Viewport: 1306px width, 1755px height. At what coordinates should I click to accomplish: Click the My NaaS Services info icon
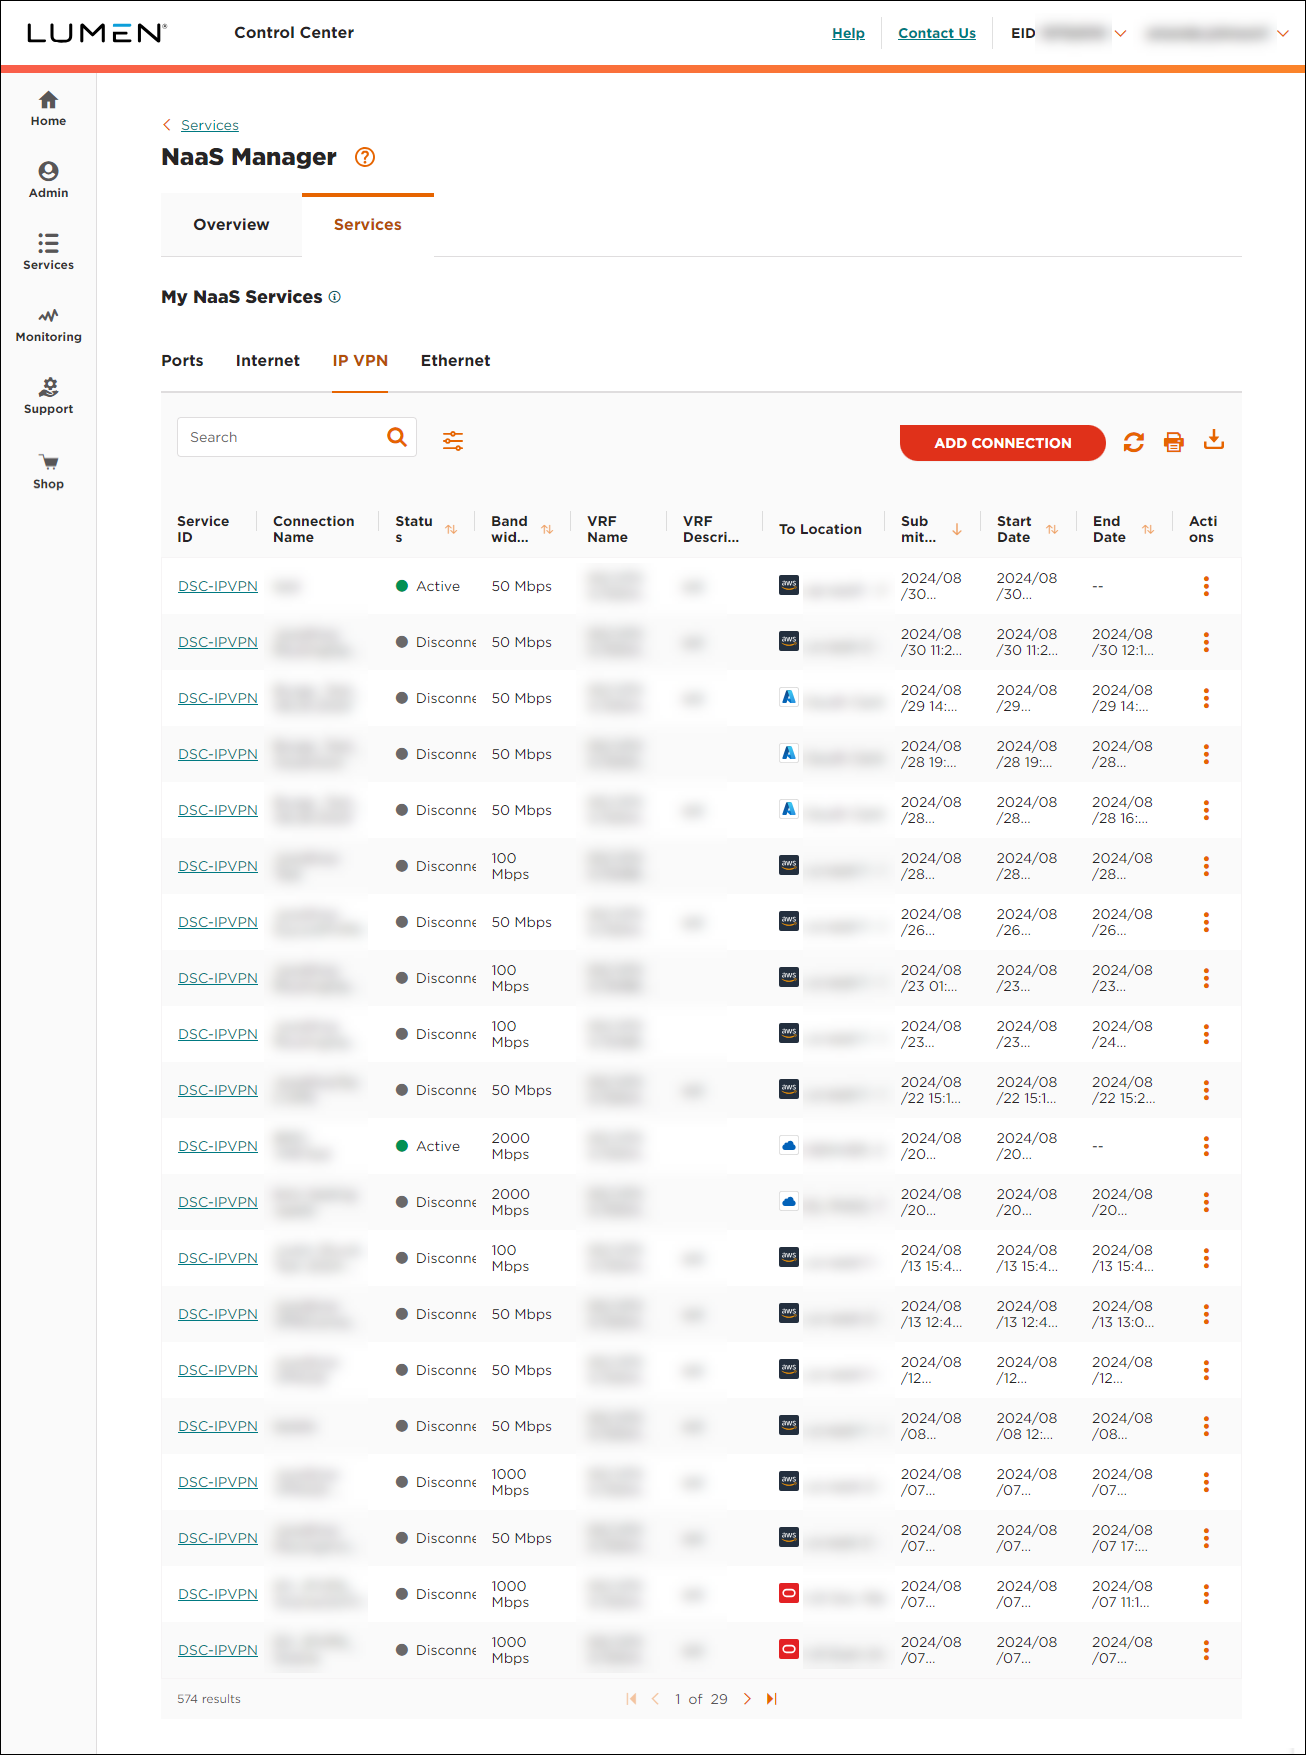pyautogui.click(x=335, y=297)
